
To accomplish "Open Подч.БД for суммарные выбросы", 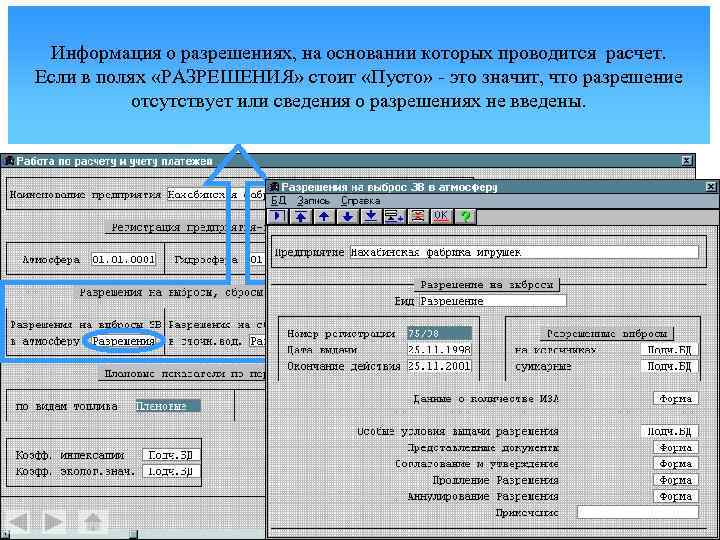I will tap(669, 366).
